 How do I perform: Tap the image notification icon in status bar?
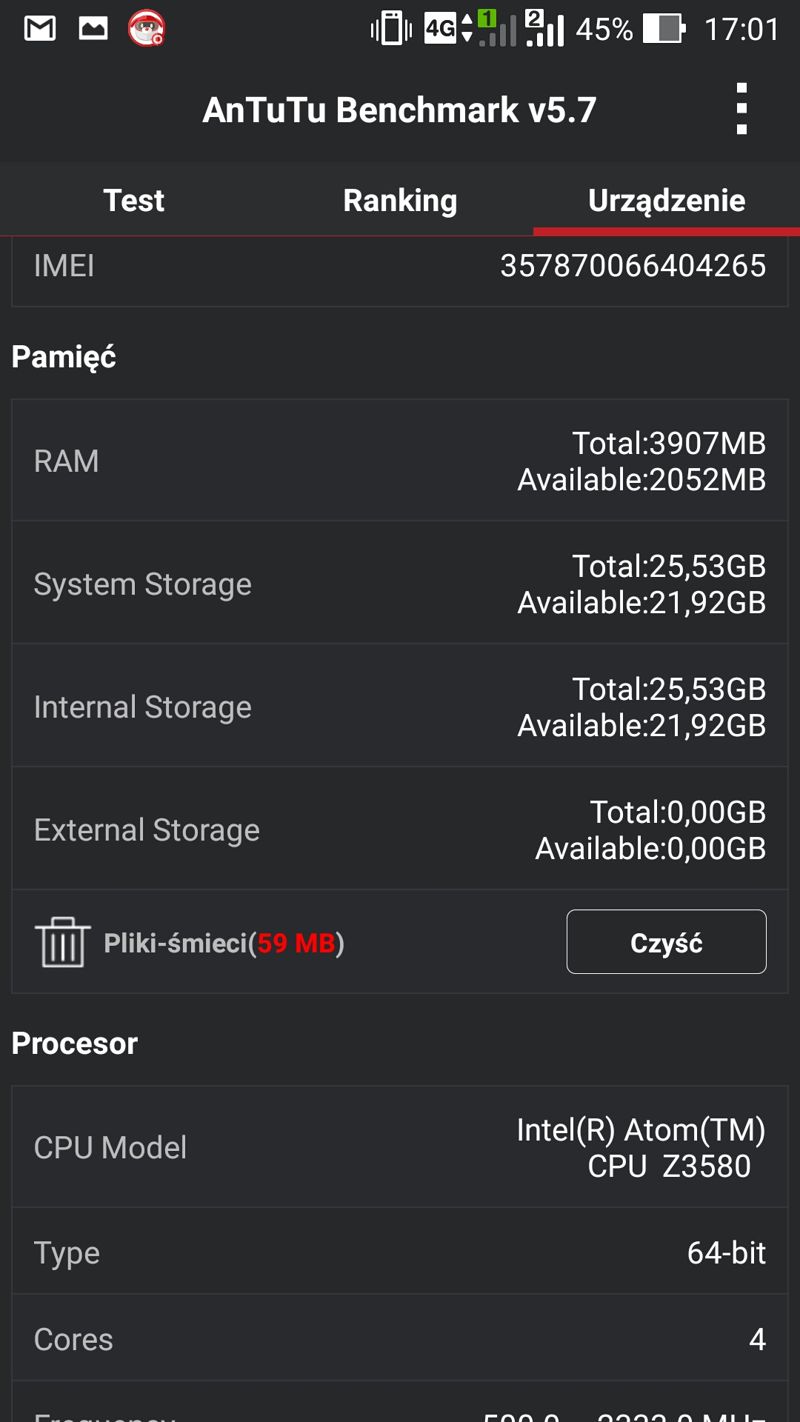pyautogui.click(x=93, y=29)
